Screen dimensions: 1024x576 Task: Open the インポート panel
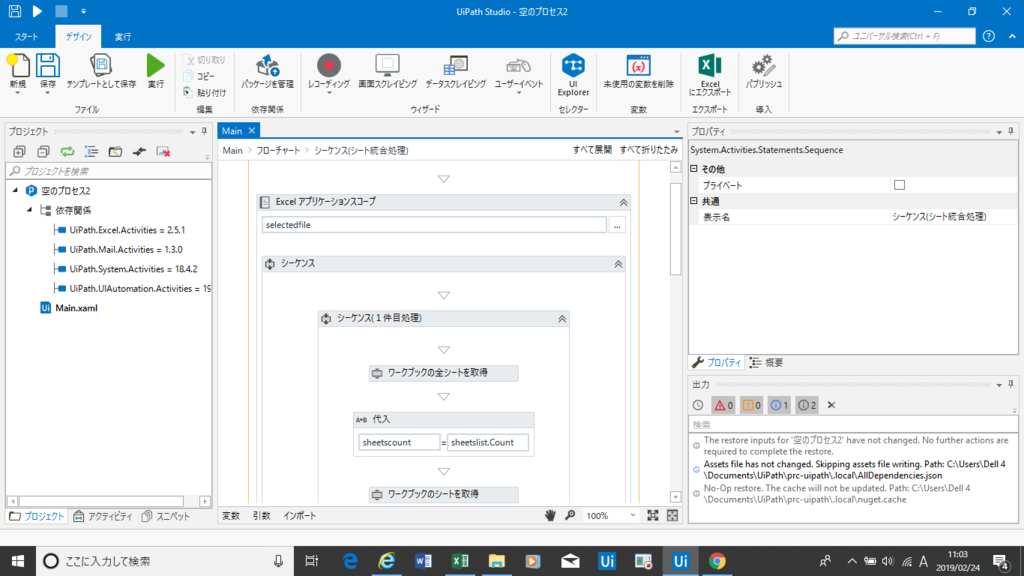pyautogui.click(x=299, y=515)
